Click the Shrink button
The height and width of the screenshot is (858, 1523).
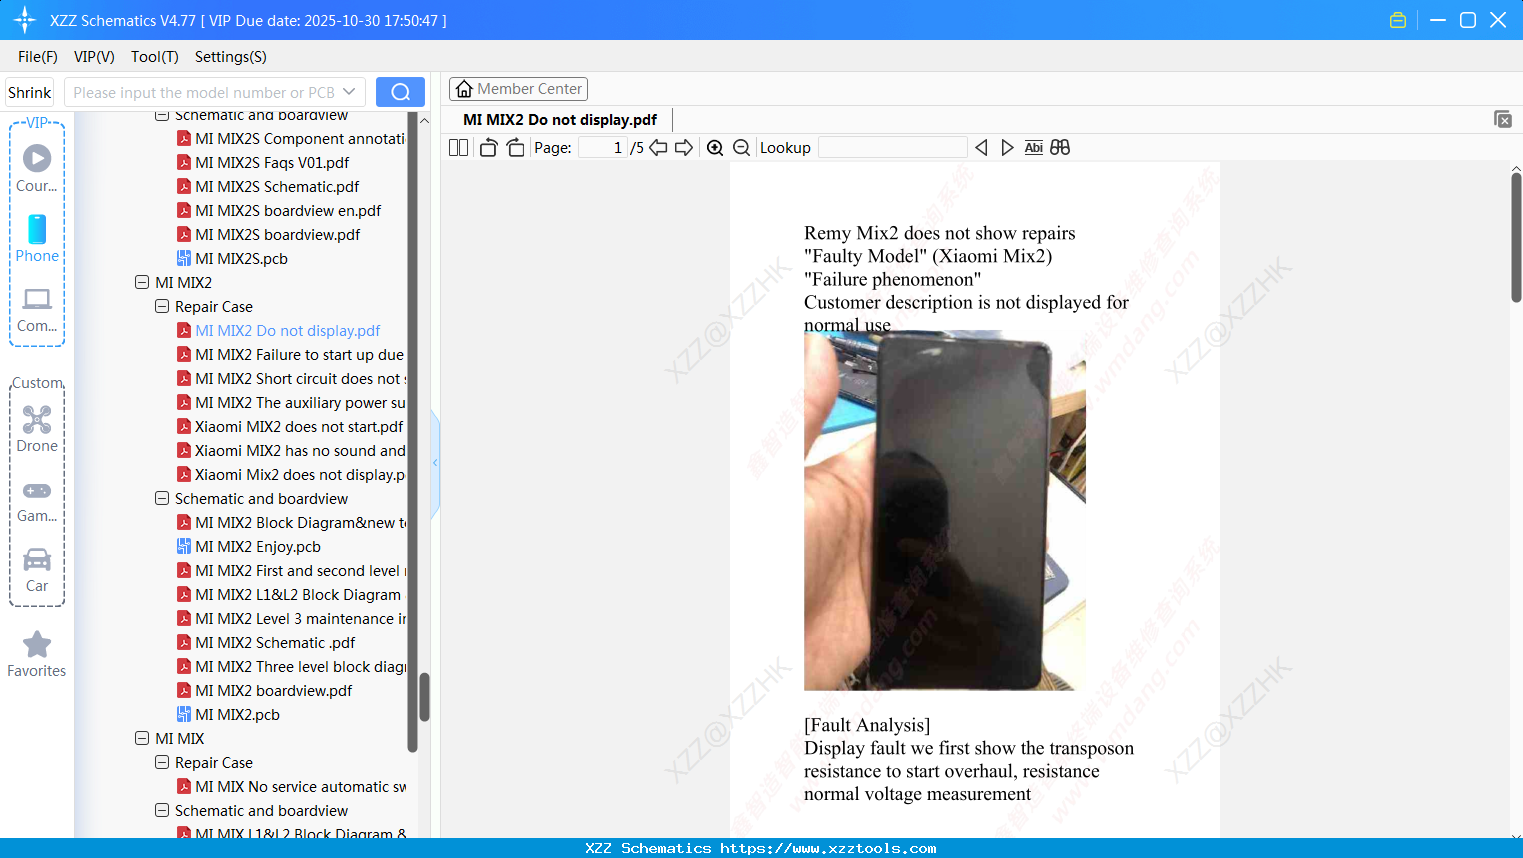pyautogui.click(x=29, y=91)
